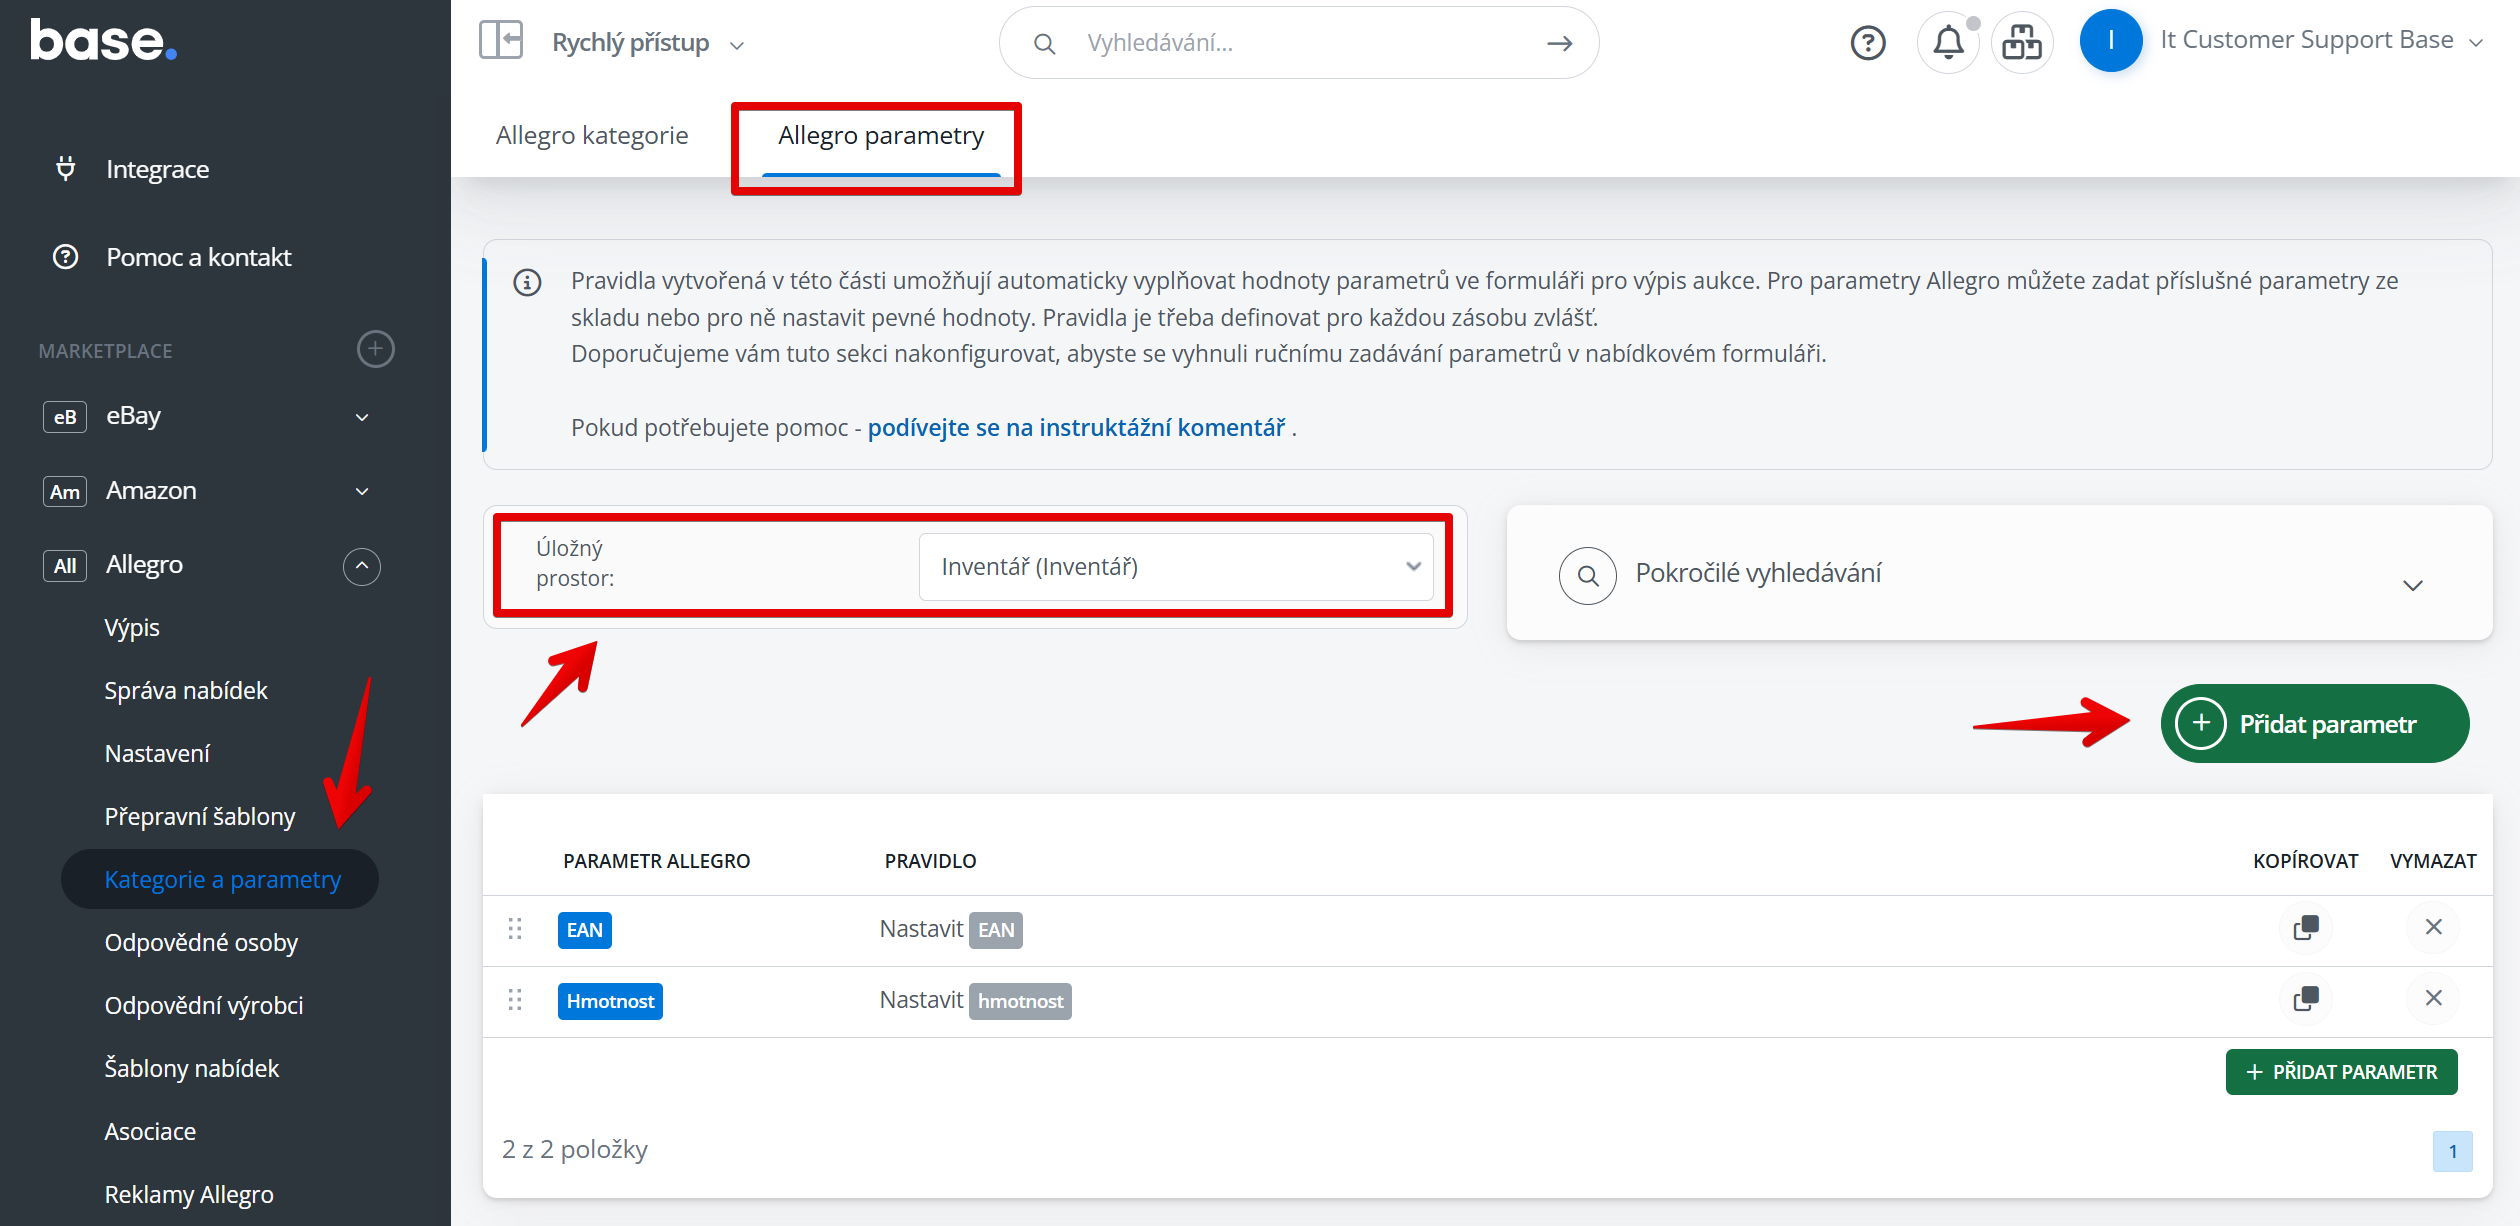Click the grey EAN rule value tag
The image size is (2520, 1226).
996,930
